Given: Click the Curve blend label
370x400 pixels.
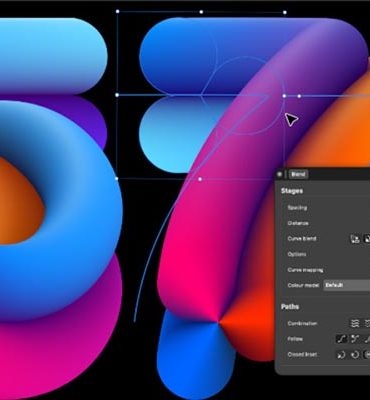Looking at the screenshot, I should (x=302, y=239).
